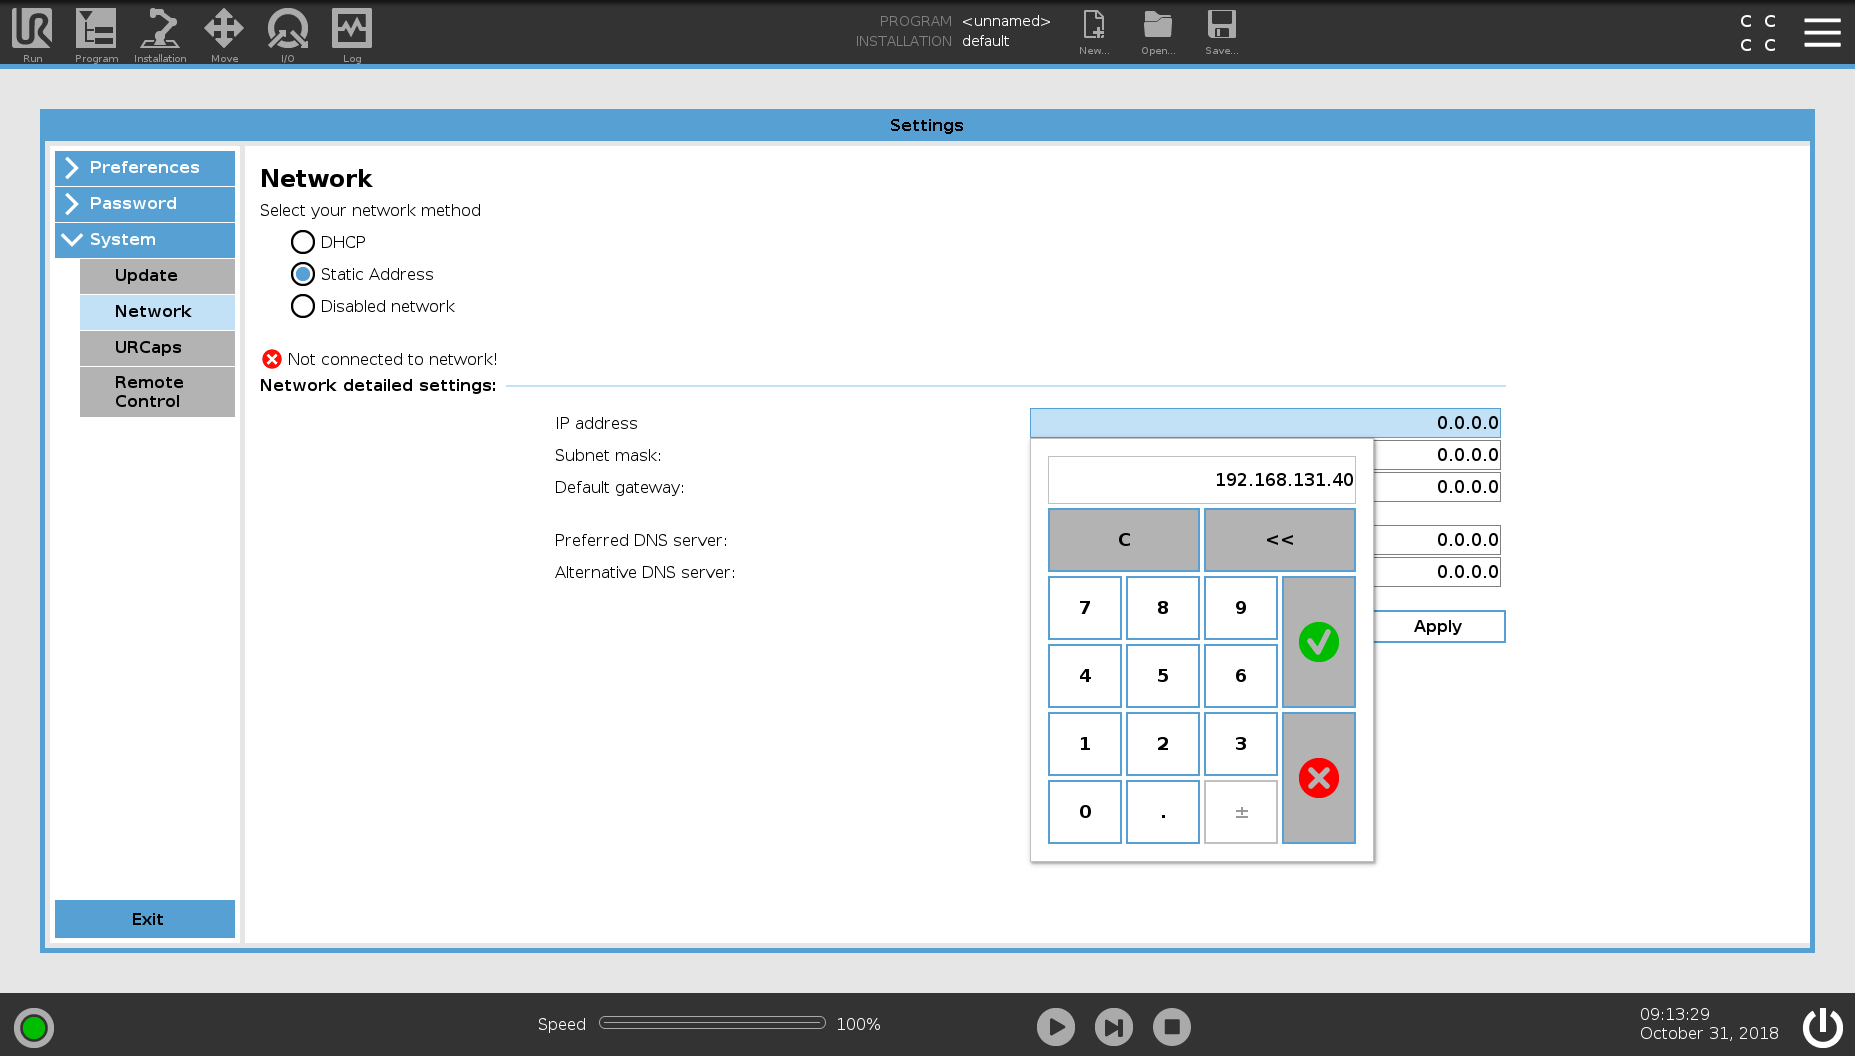This screenshot has width=1855, height=1056.
Task: Select the Static Address radio button
Action: click(x=302, y=274)
